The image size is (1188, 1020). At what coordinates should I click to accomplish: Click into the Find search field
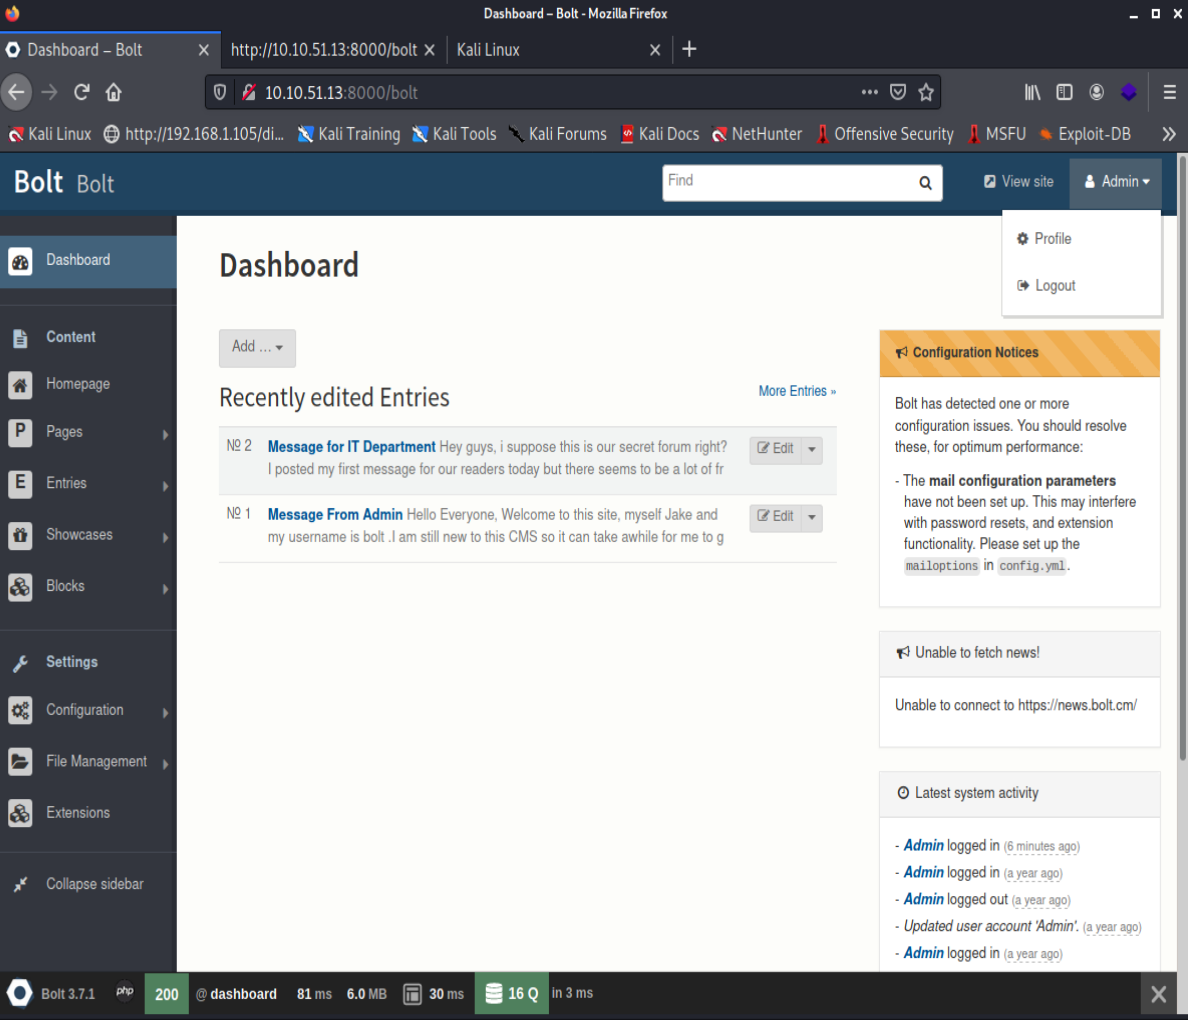(x=786, y=182)
